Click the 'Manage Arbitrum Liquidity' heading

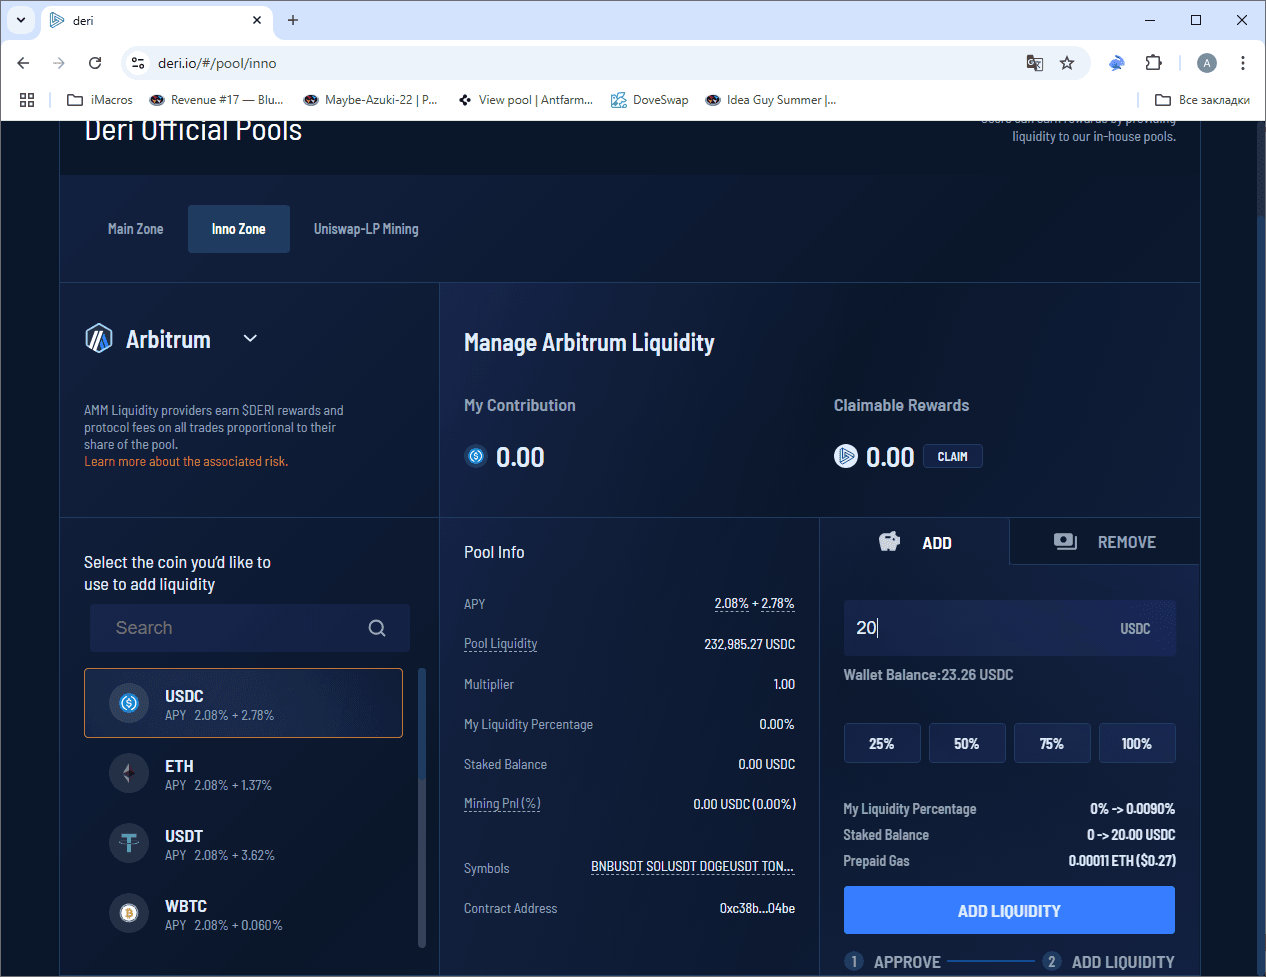[x=589, y=343]
